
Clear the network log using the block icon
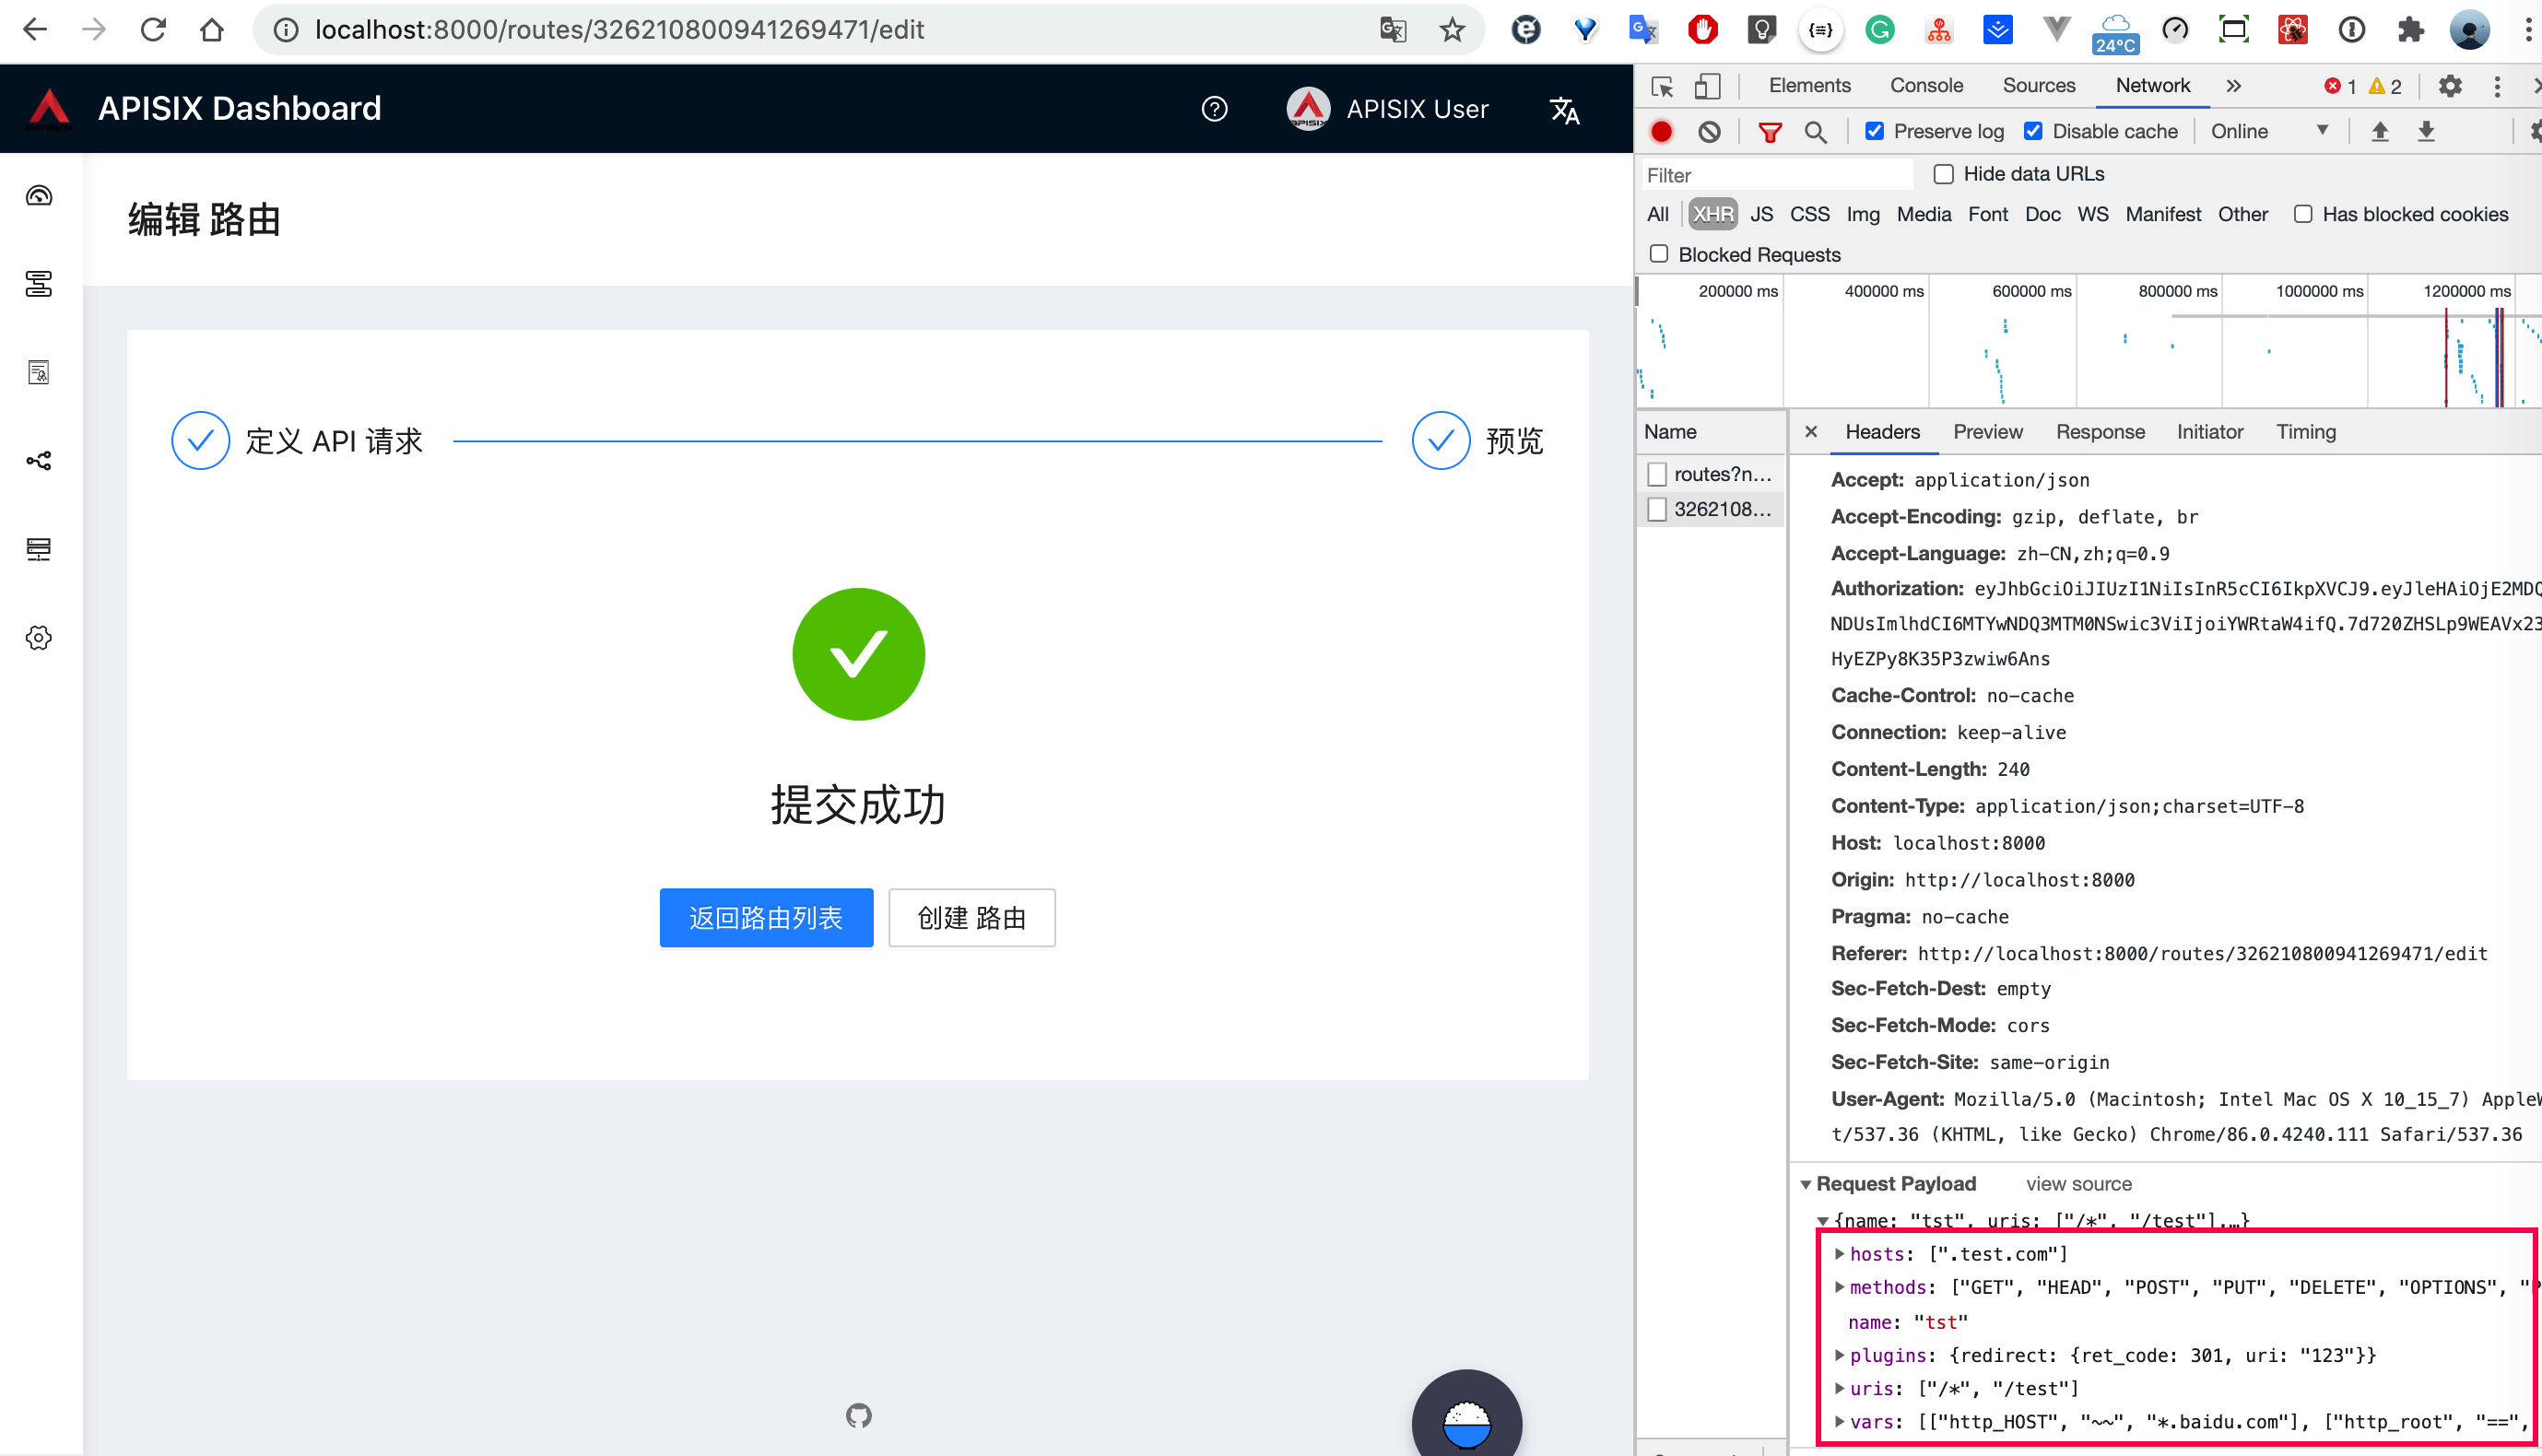pos(1711,131)
